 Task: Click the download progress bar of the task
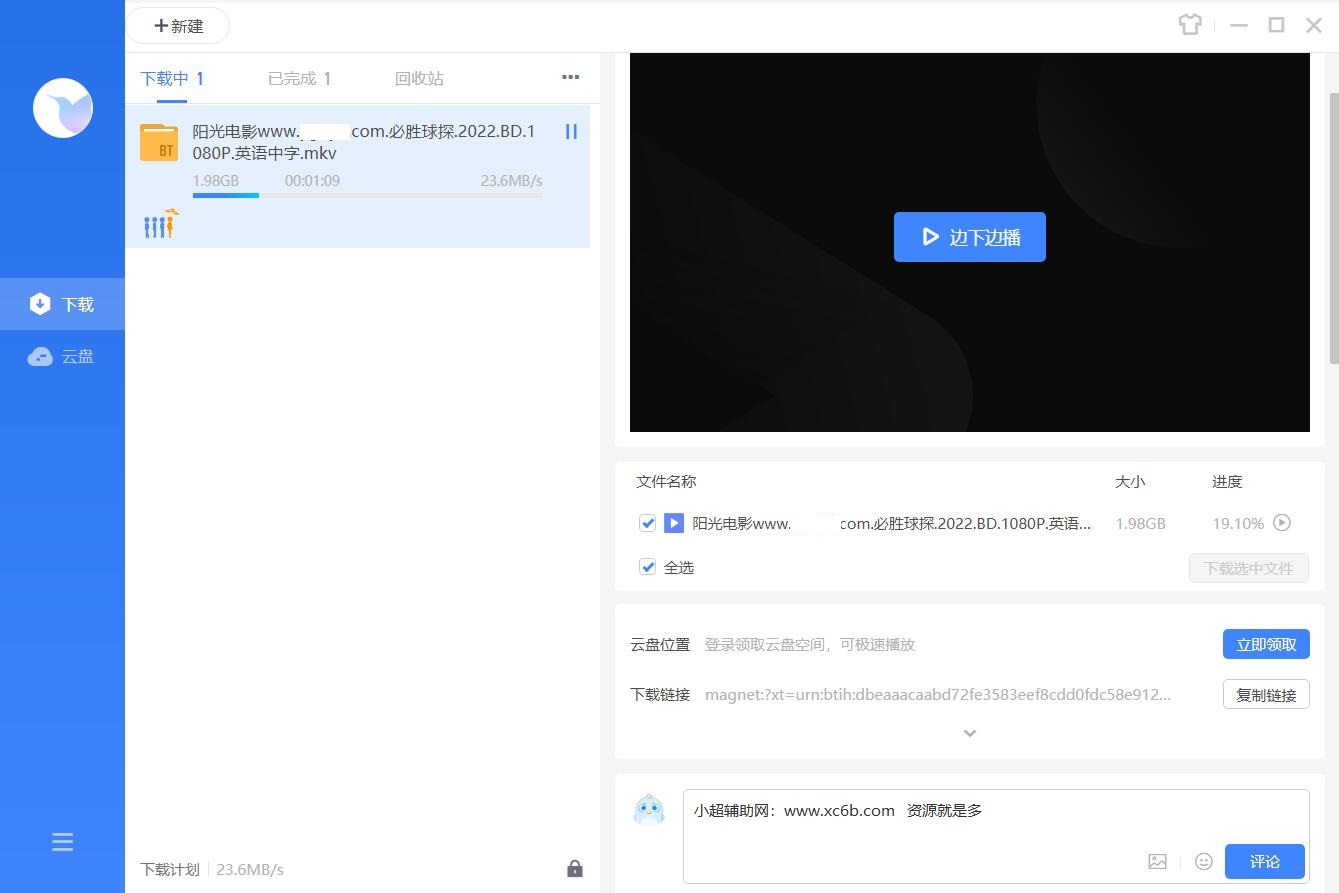[367, 196]
